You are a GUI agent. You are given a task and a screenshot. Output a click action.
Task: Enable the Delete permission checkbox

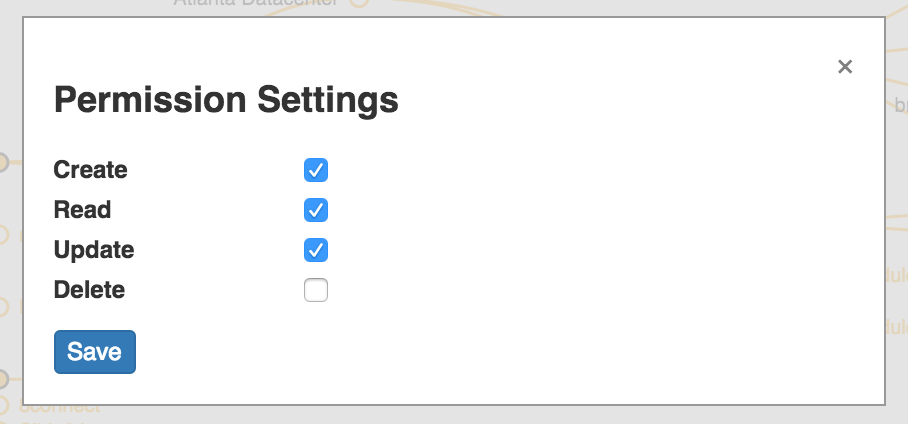[x=316, y=291]
